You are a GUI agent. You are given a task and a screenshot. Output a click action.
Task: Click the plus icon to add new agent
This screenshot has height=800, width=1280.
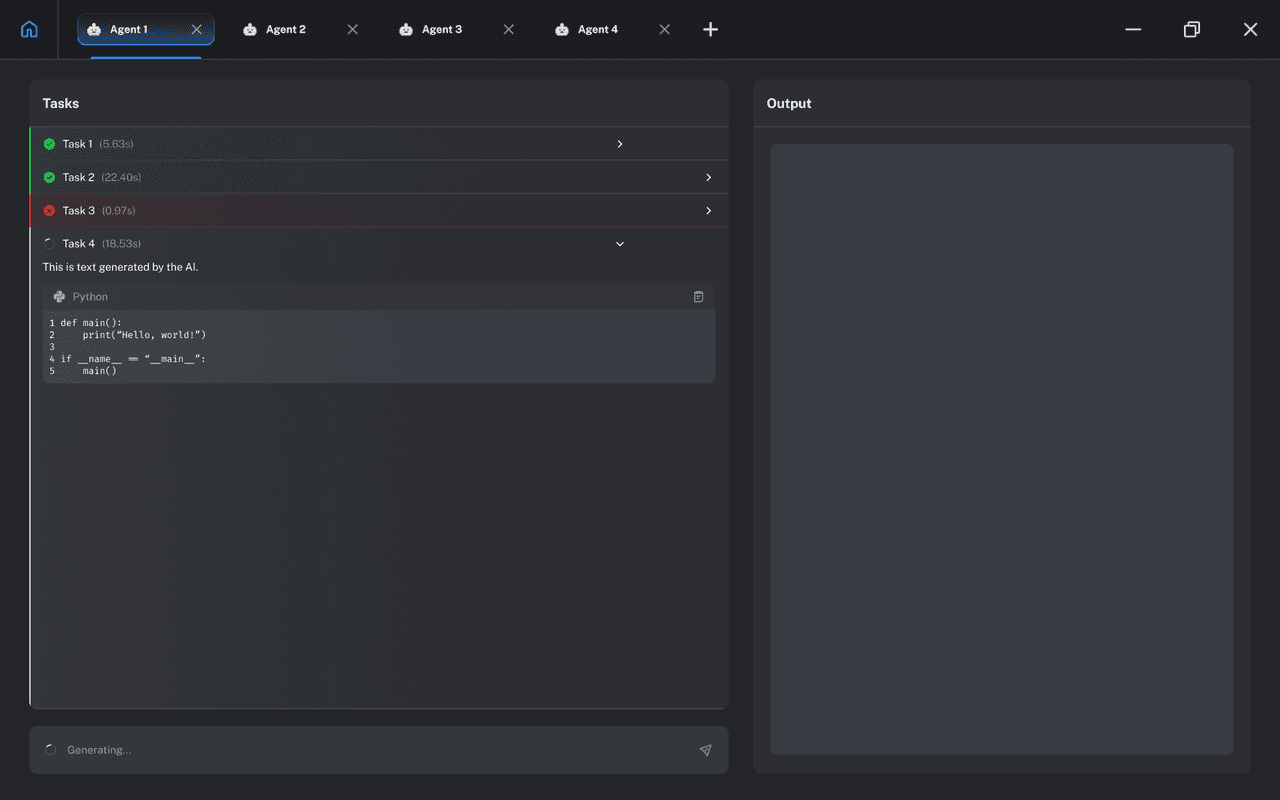pyautogui.click(x=710, y=30)
